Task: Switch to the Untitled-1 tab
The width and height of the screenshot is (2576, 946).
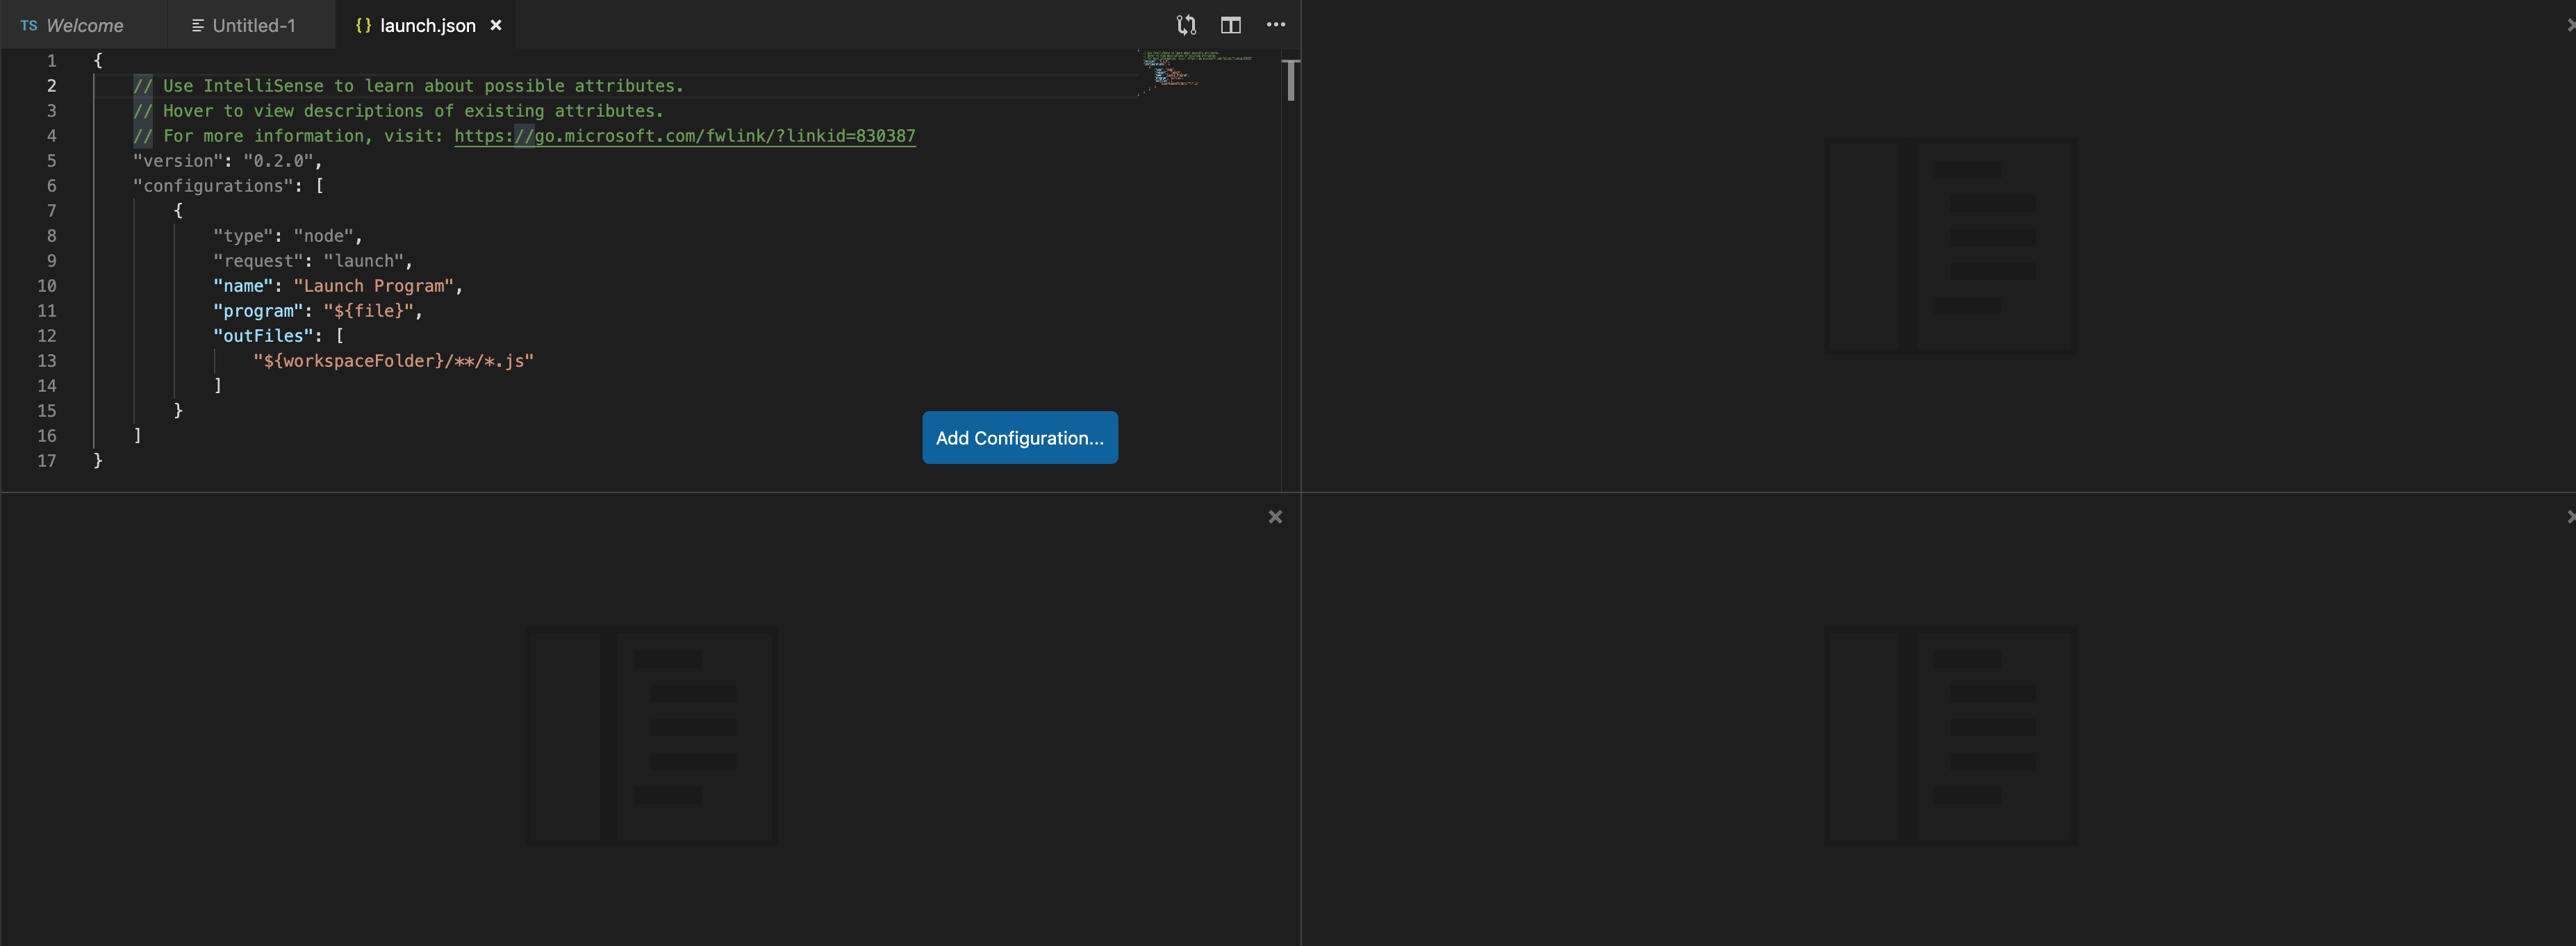Action: point(251,25)
